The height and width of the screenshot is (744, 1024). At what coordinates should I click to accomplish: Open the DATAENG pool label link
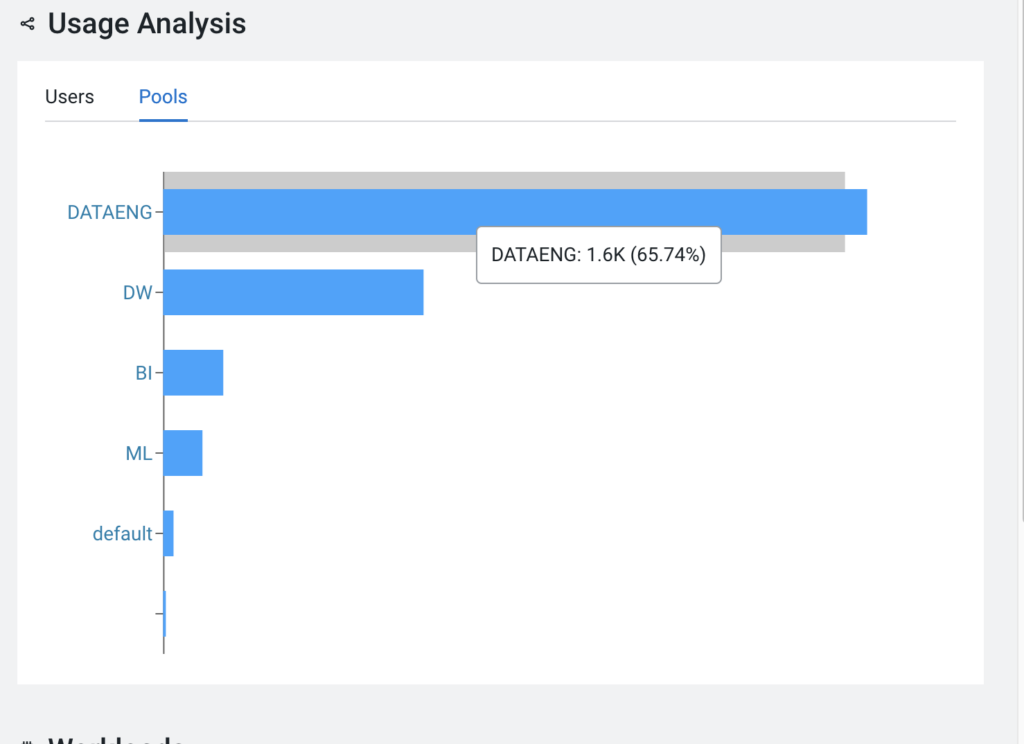(109, 212)
